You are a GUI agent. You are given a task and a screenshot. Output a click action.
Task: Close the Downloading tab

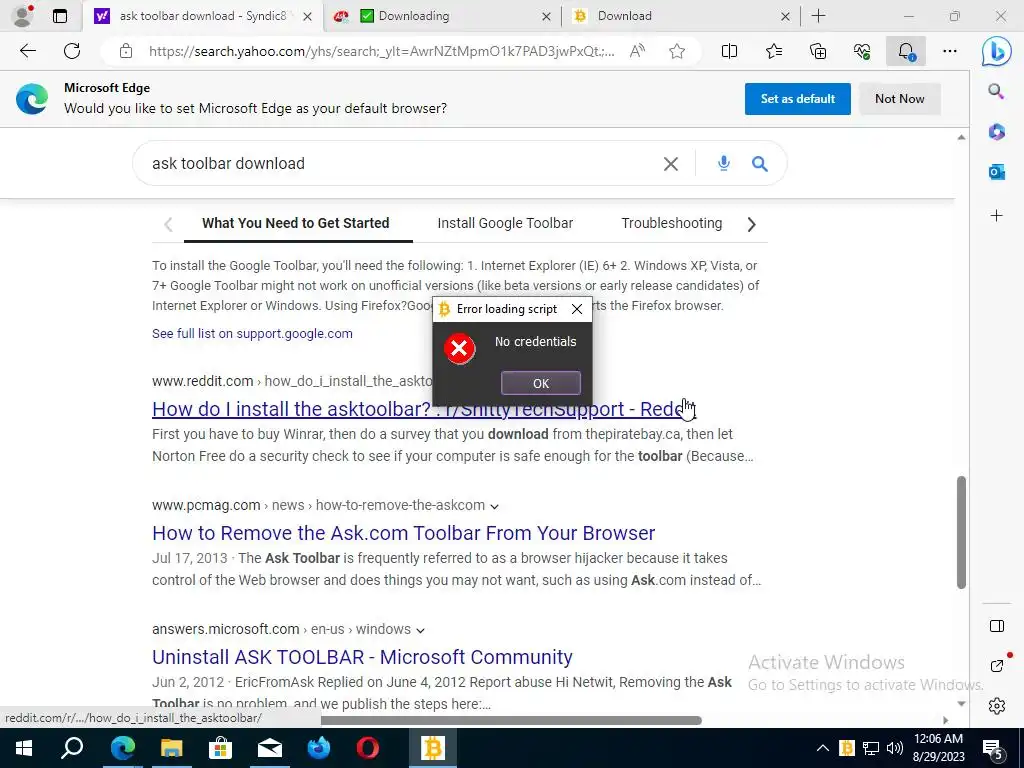click(x=546, y=16)
